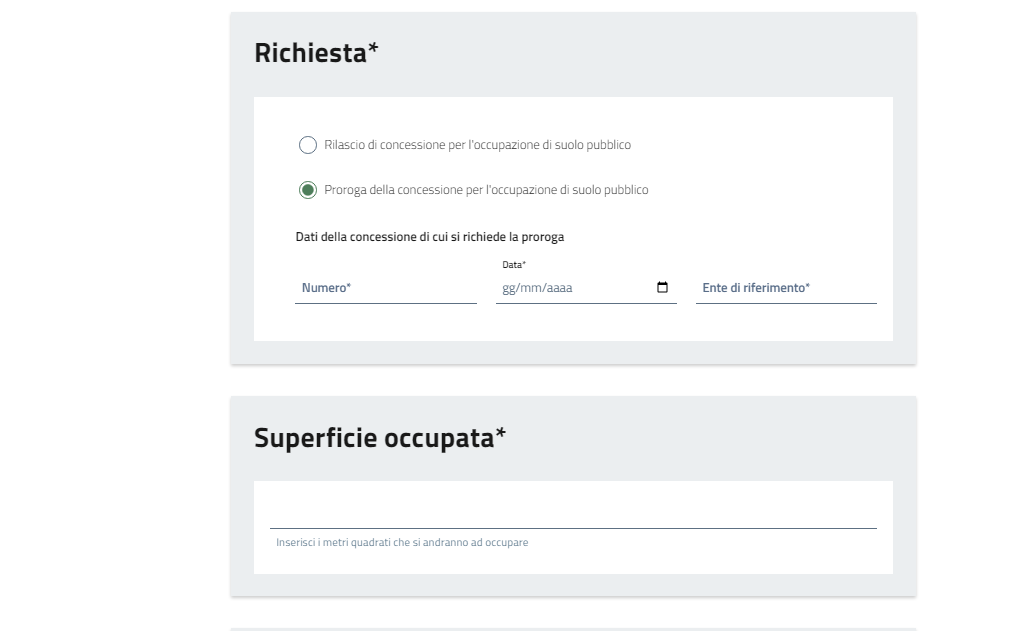This screenshot has height=631, width=1015.
Task: Click the asterisk next to Superficie occupata
Action: point(500,434)
